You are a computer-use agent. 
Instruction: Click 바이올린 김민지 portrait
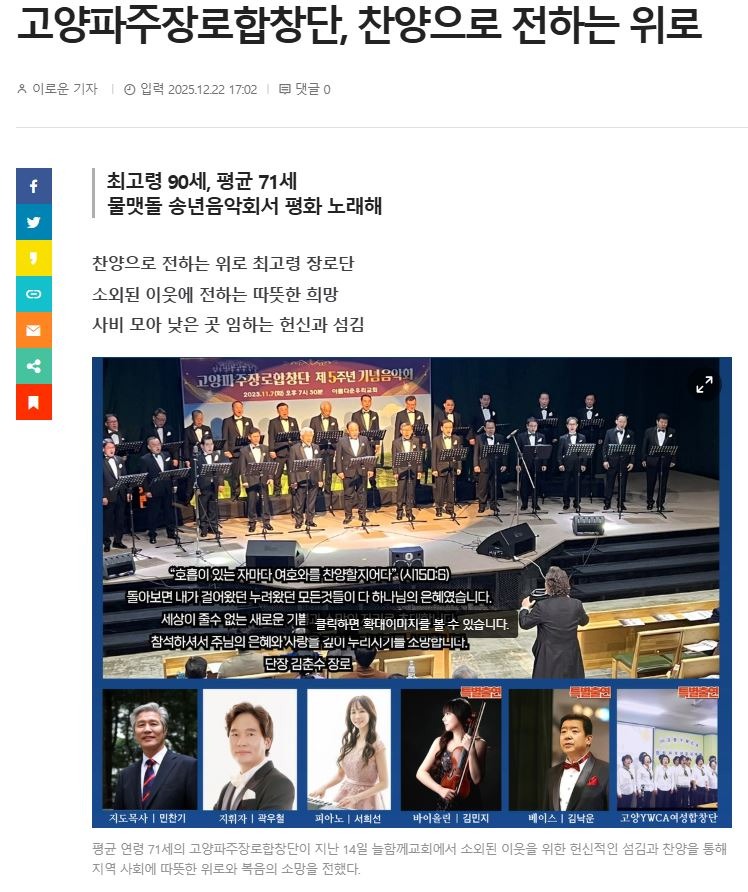point(451,749)
